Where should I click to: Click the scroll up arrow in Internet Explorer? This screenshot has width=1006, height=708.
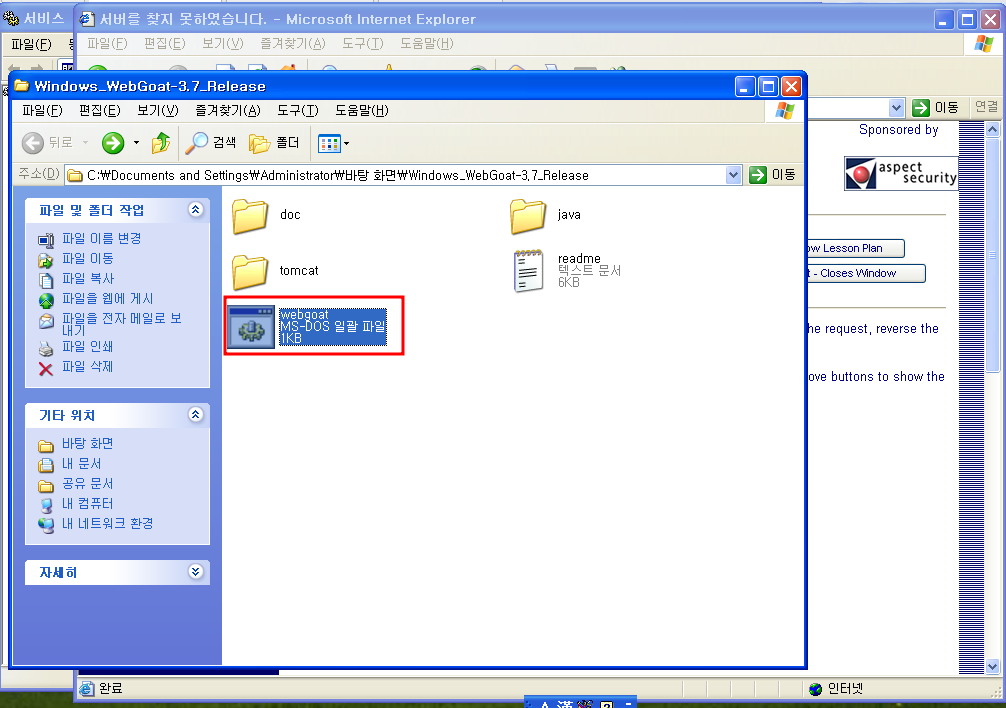(x=993, y=130)
